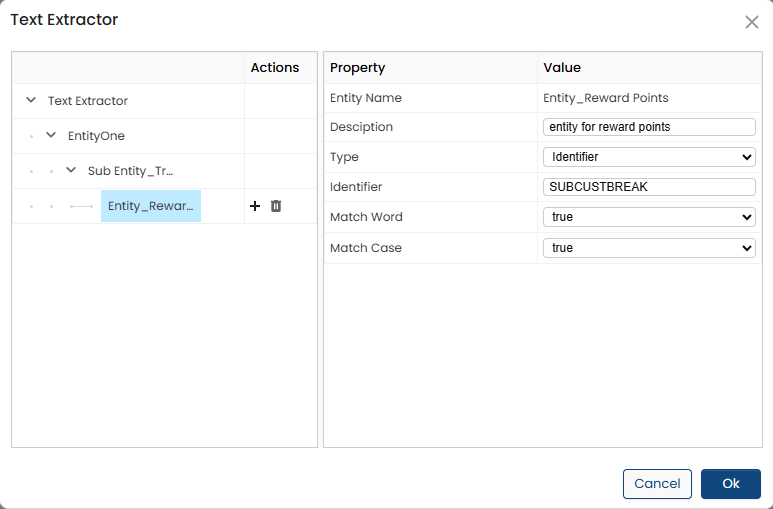Click the Description input field
The height and width of the screenshot is (509, 773).
pyautogui.click(x=648, y=127)
